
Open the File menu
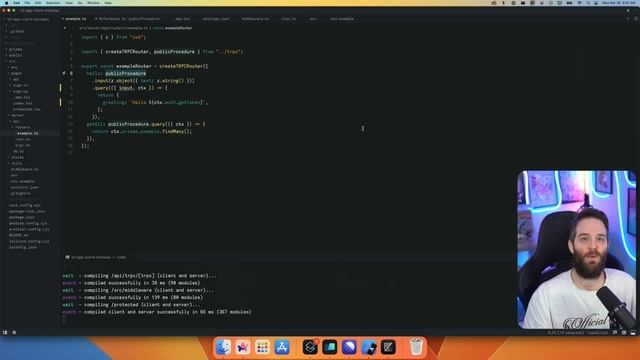tap(27, 3)
